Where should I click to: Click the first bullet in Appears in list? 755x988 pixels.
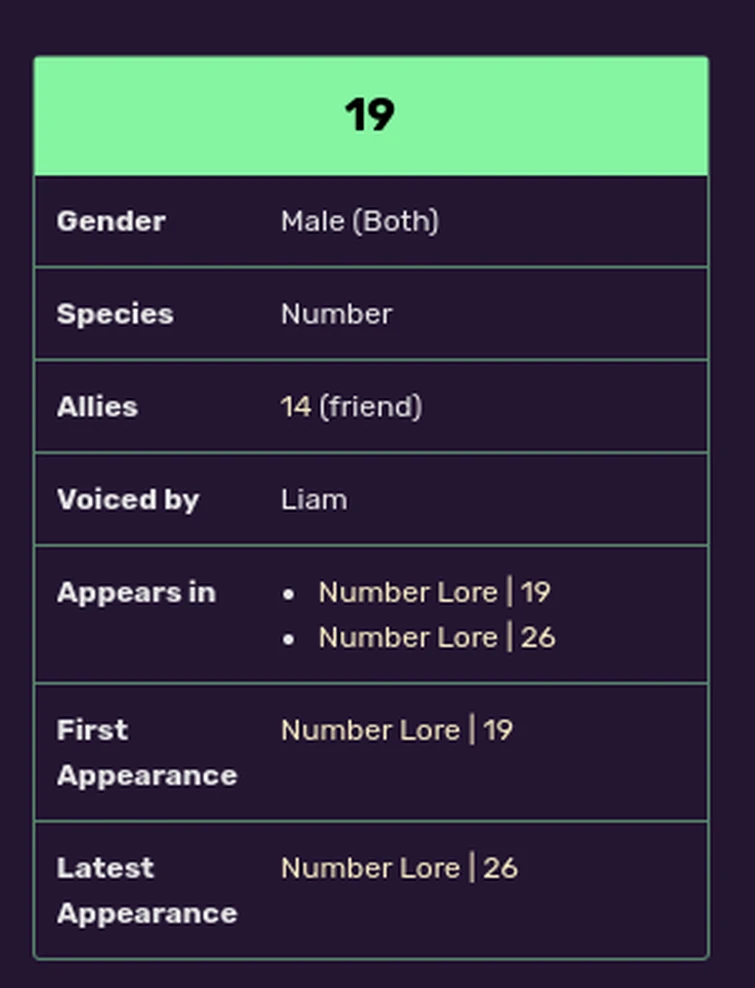click(x=289, y=593)
